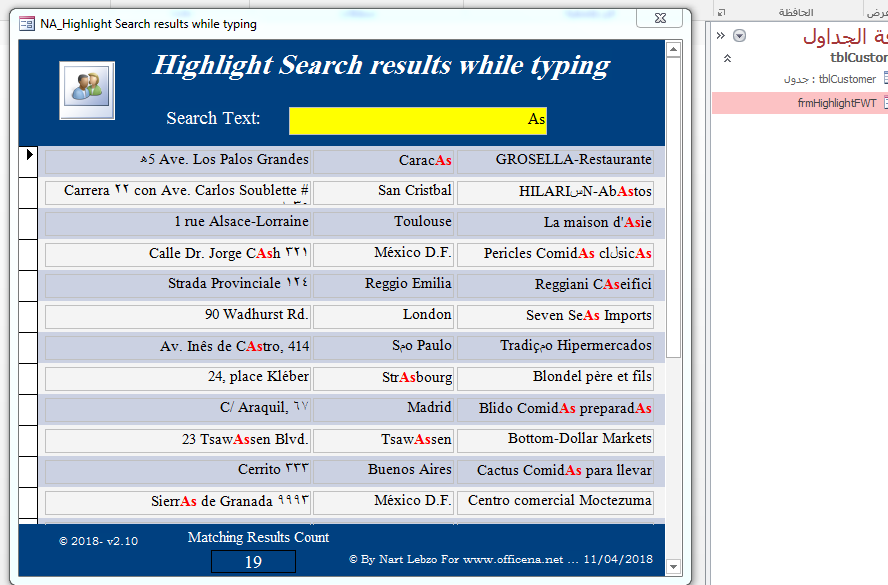Image resolution: width=888 pixels, height=585 pixels.
Task: Click the 'Bottom-Dollar Markets' company field
Action: pyautogui.click(x=555, y=440)
